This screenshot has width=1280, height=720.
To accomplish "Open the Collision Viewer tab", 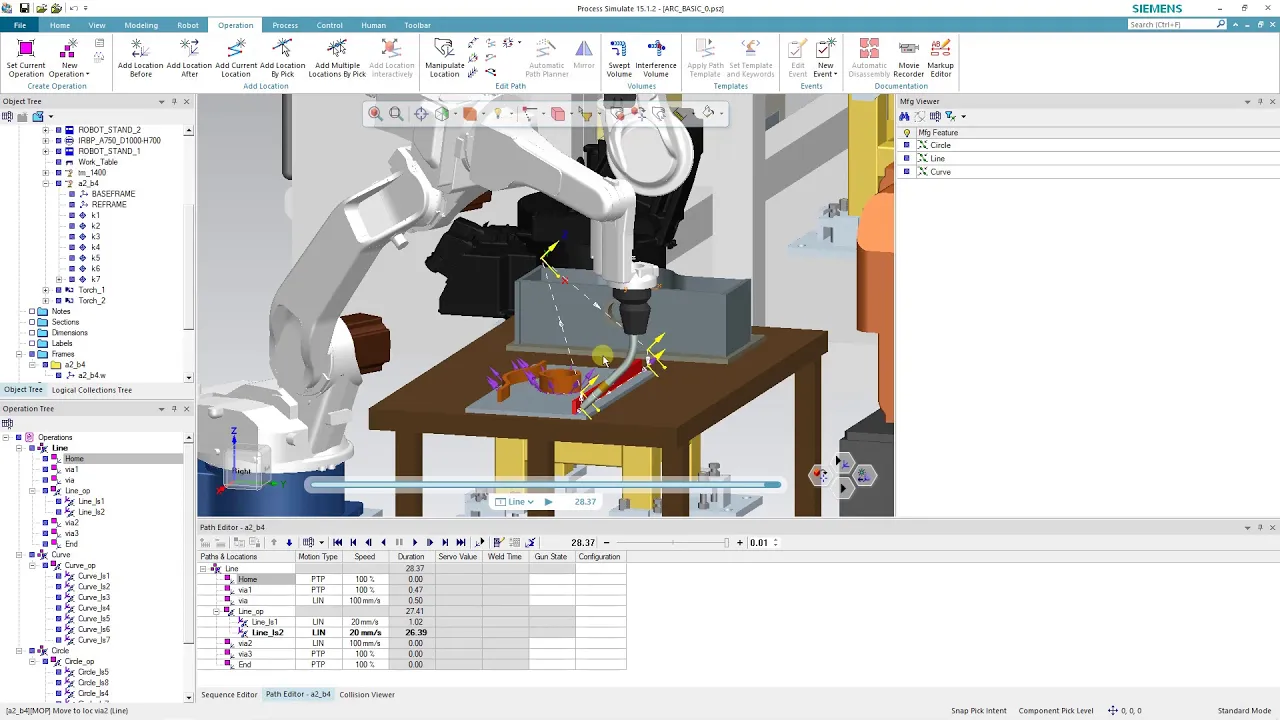I will pos(367,694).
